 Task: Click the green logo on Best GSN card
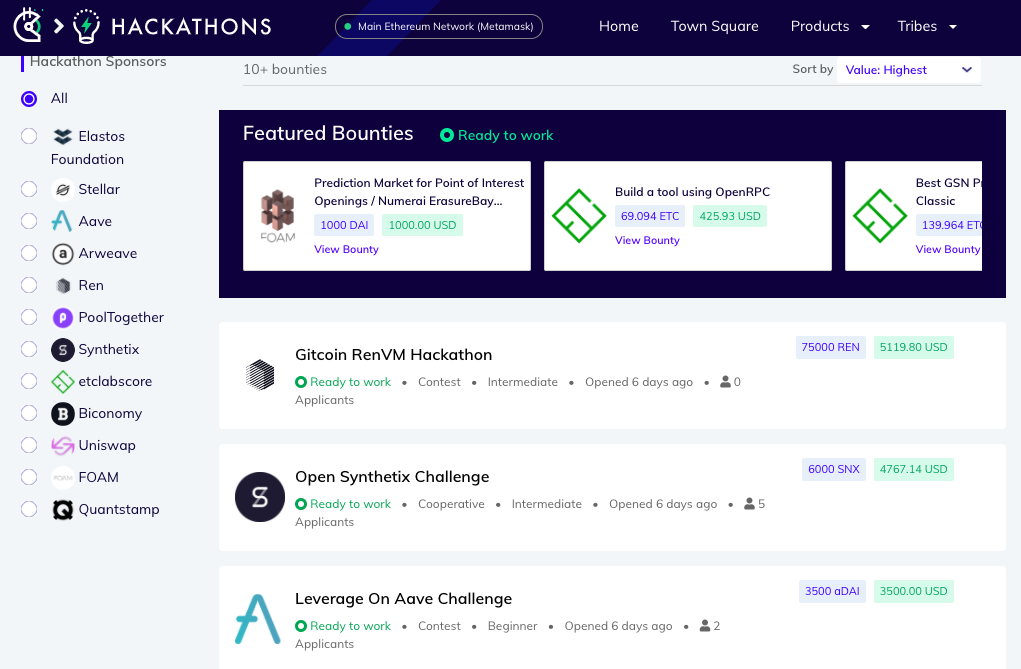[x=880, y=216]
